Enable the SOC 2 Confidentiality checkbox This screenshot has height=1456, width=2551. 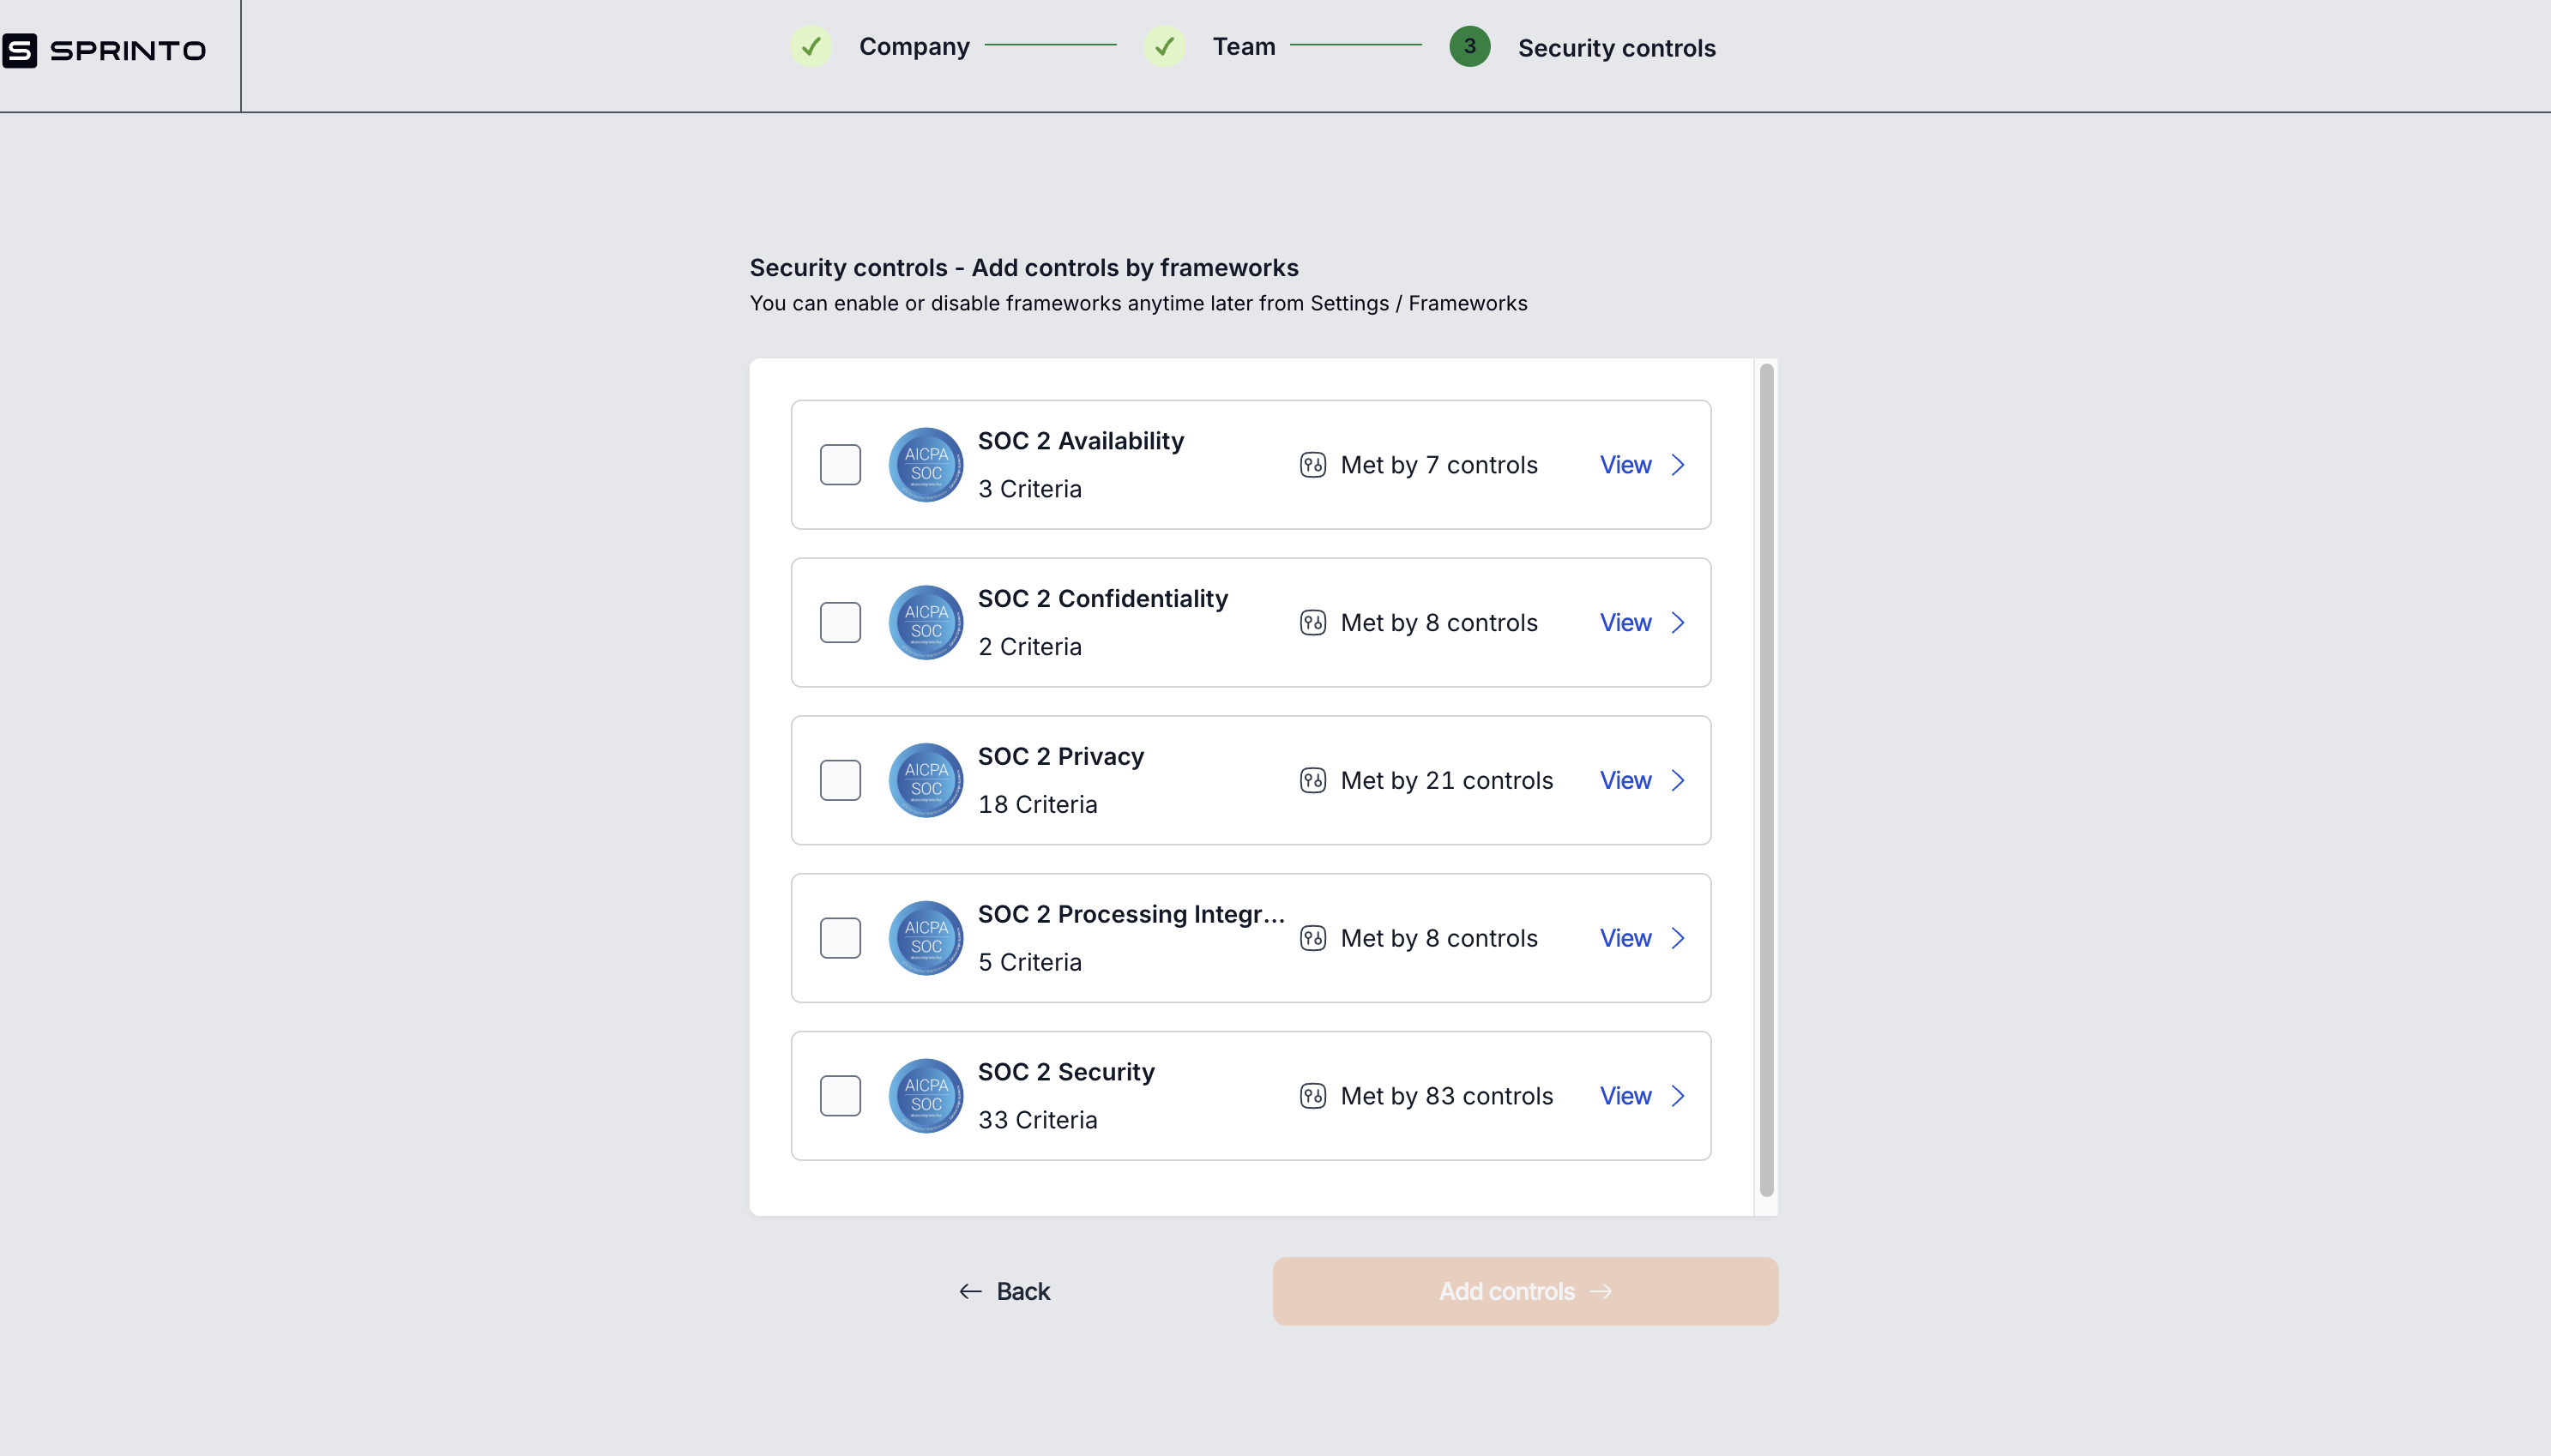(x=840, y=623)
